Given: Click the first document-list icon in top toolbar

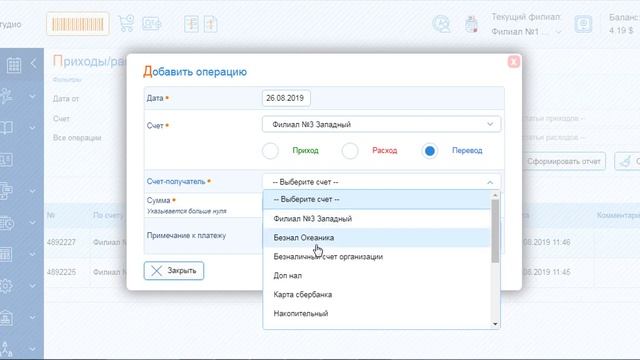Looking at the screenshot, I should tap(191, 24).
